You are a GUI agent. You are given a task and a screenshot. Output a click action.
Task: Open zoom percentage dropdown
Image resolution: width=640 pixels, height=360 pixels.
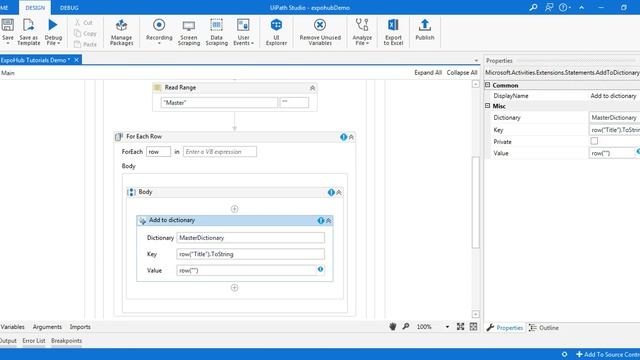click(x=447, y=327)
